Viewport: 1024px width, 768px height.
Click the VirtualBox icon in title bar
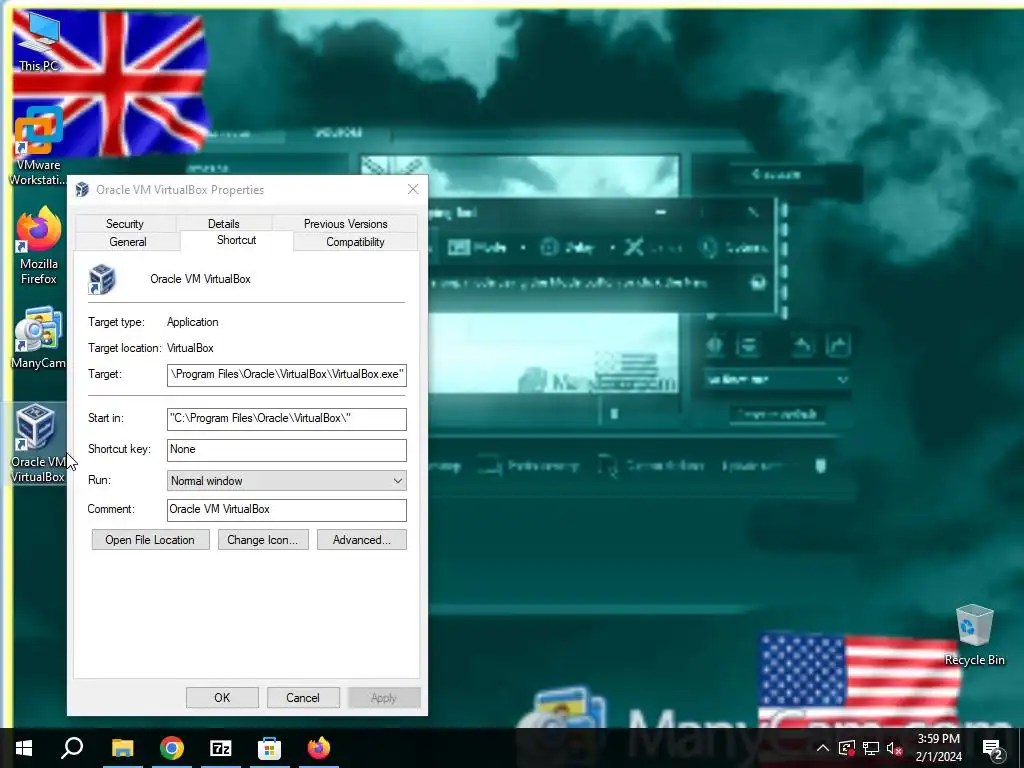pyautogui.click(x=82, y=189)
